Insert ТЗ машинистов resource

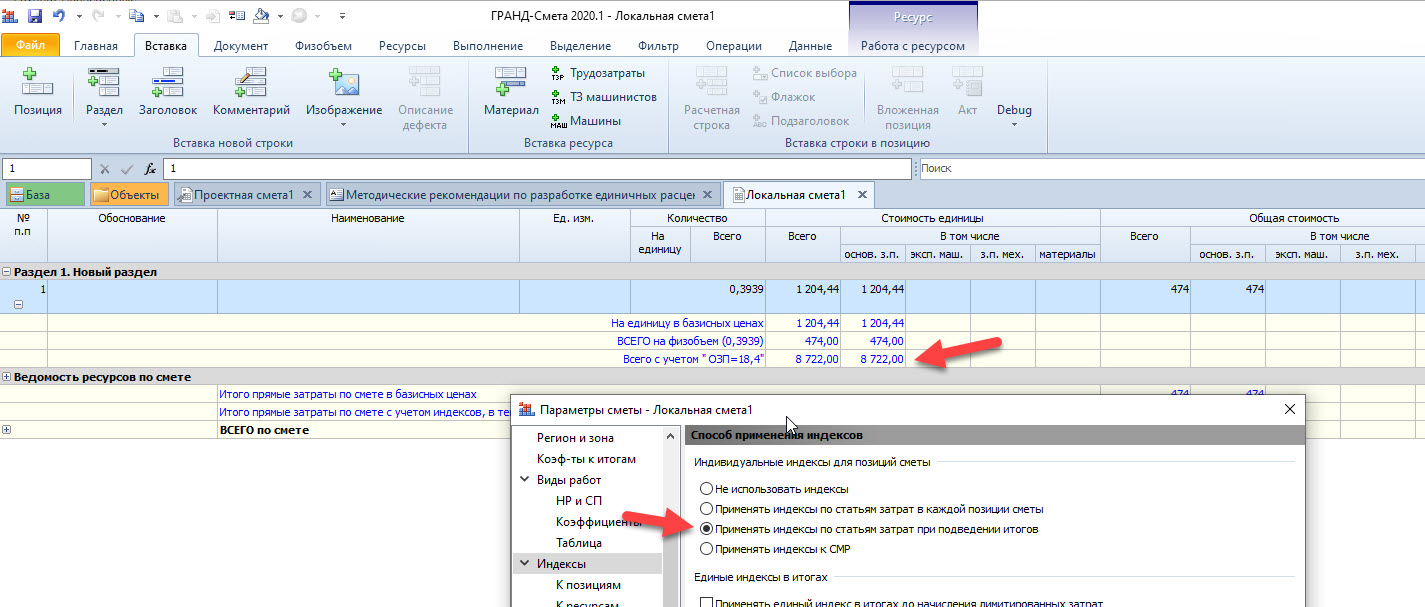tap(603, 97)
